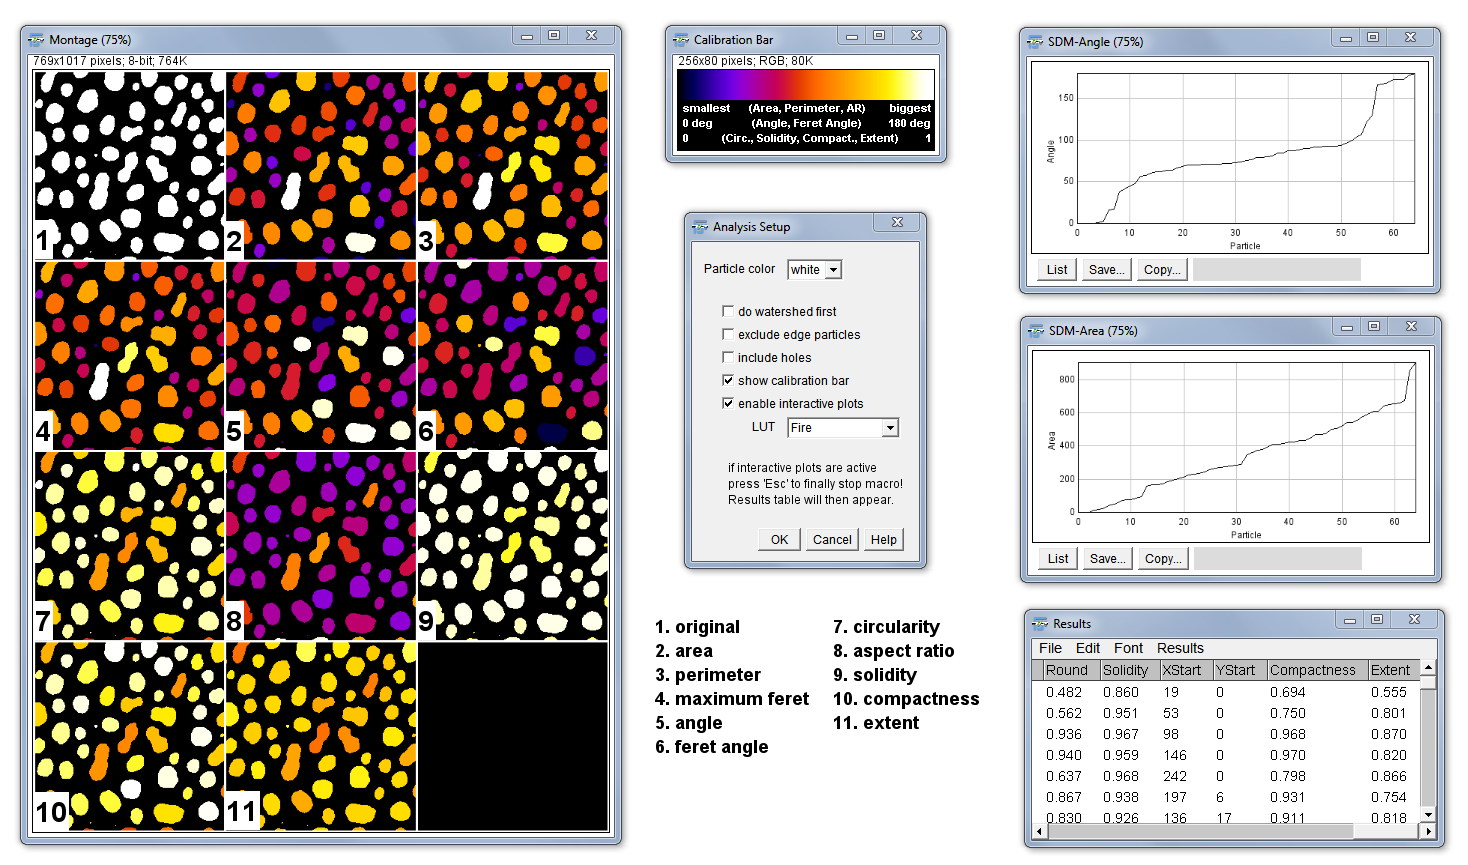
Task: Open the LUT Fire dropdown
Action: coord(843,428)
